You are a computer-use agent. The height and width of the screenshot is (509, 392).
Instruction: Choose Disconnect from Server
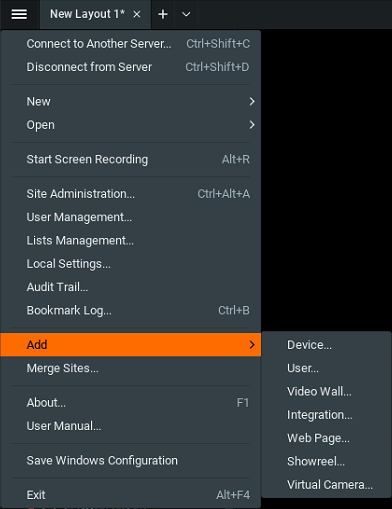click(131, 67)
